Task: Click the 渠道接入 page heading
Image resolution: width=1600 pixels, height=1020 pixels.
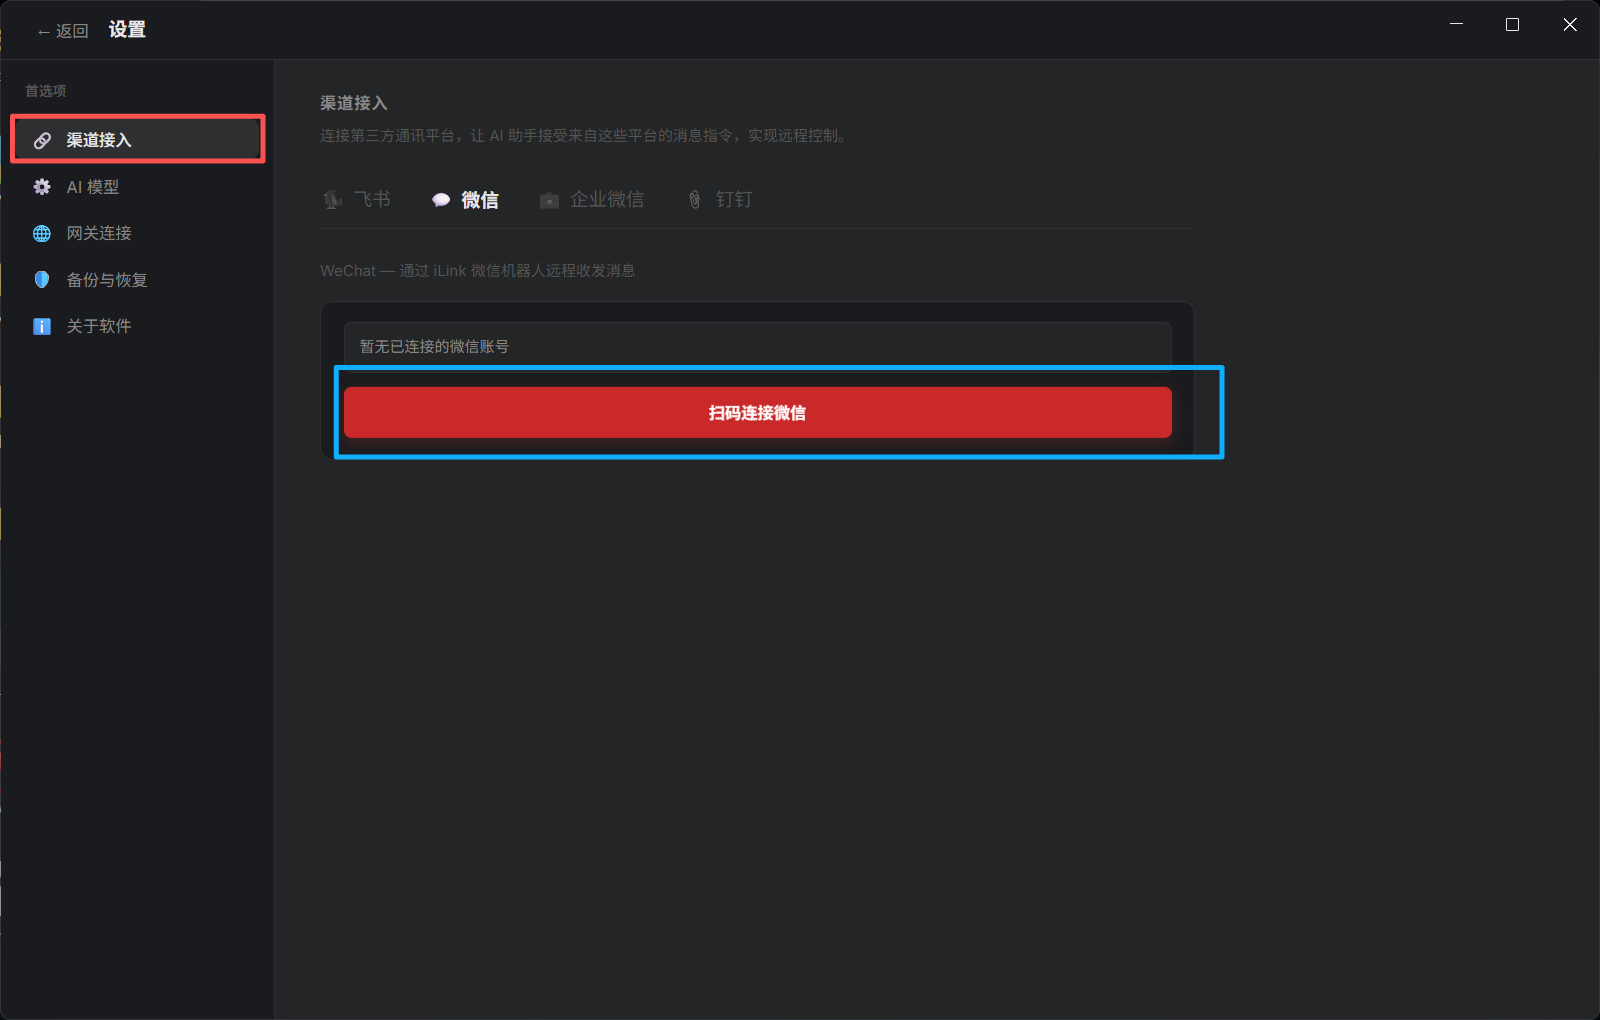Action: pos(354,103)
